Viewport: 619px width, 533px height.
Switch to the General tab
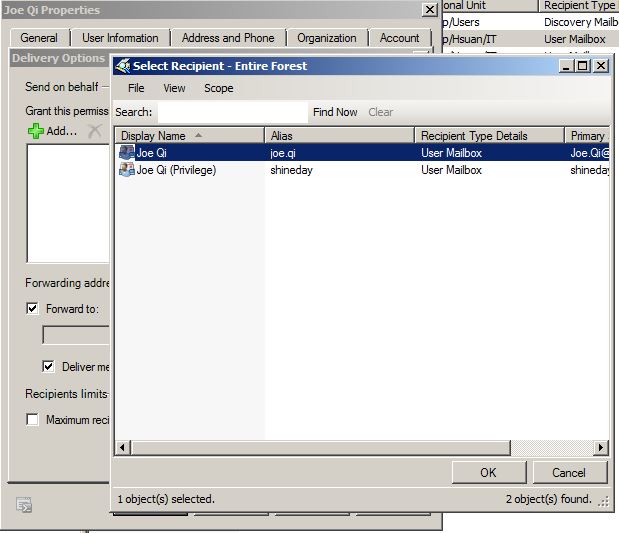tap(39, 38)
